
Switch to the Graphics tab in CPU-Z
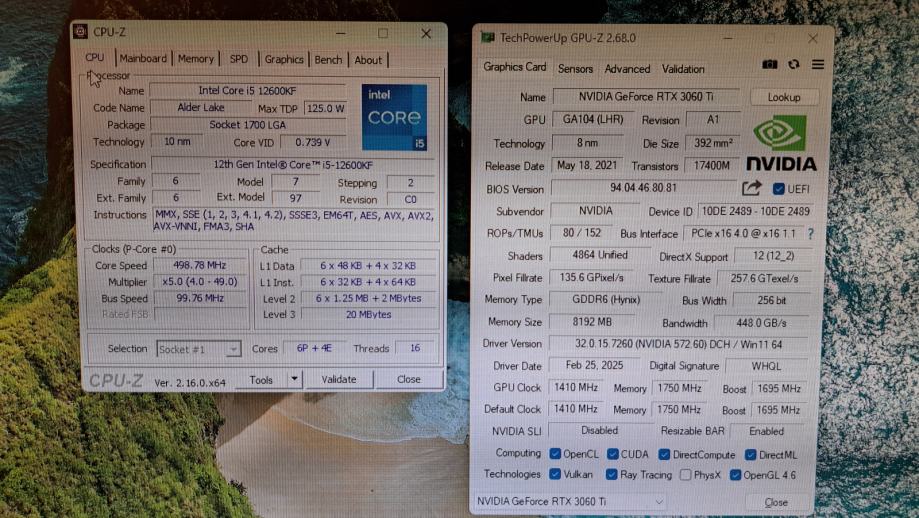[x=284, y=59]
